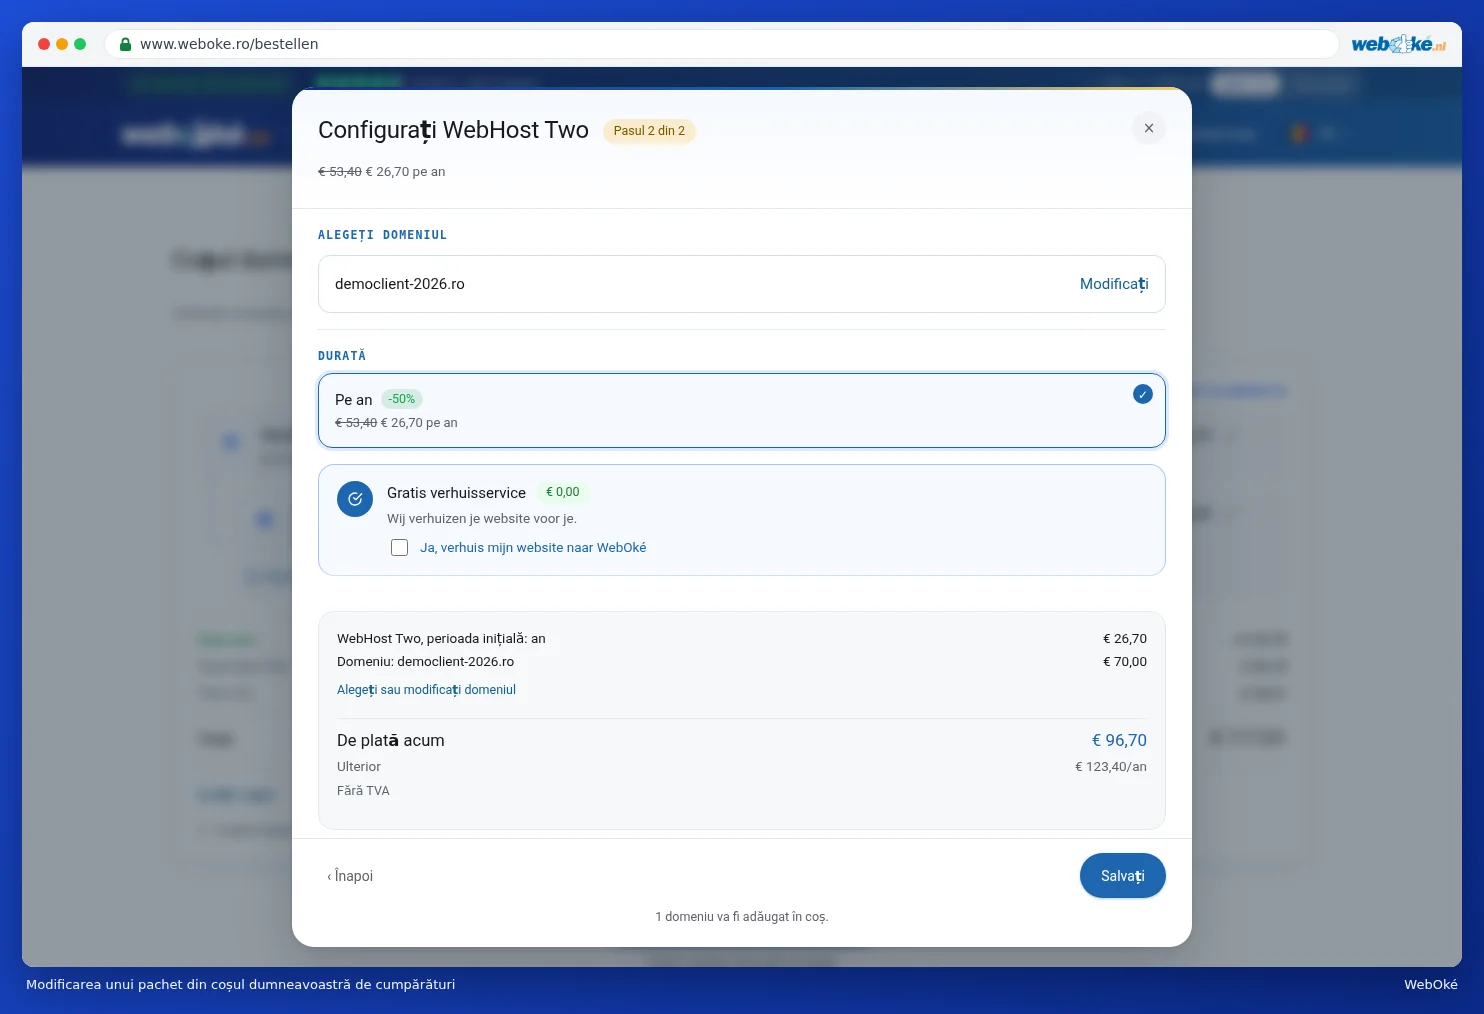Click the padlock icon in address bar
This screenshot has height=1014, width=1484.
(x=125, y=44)
